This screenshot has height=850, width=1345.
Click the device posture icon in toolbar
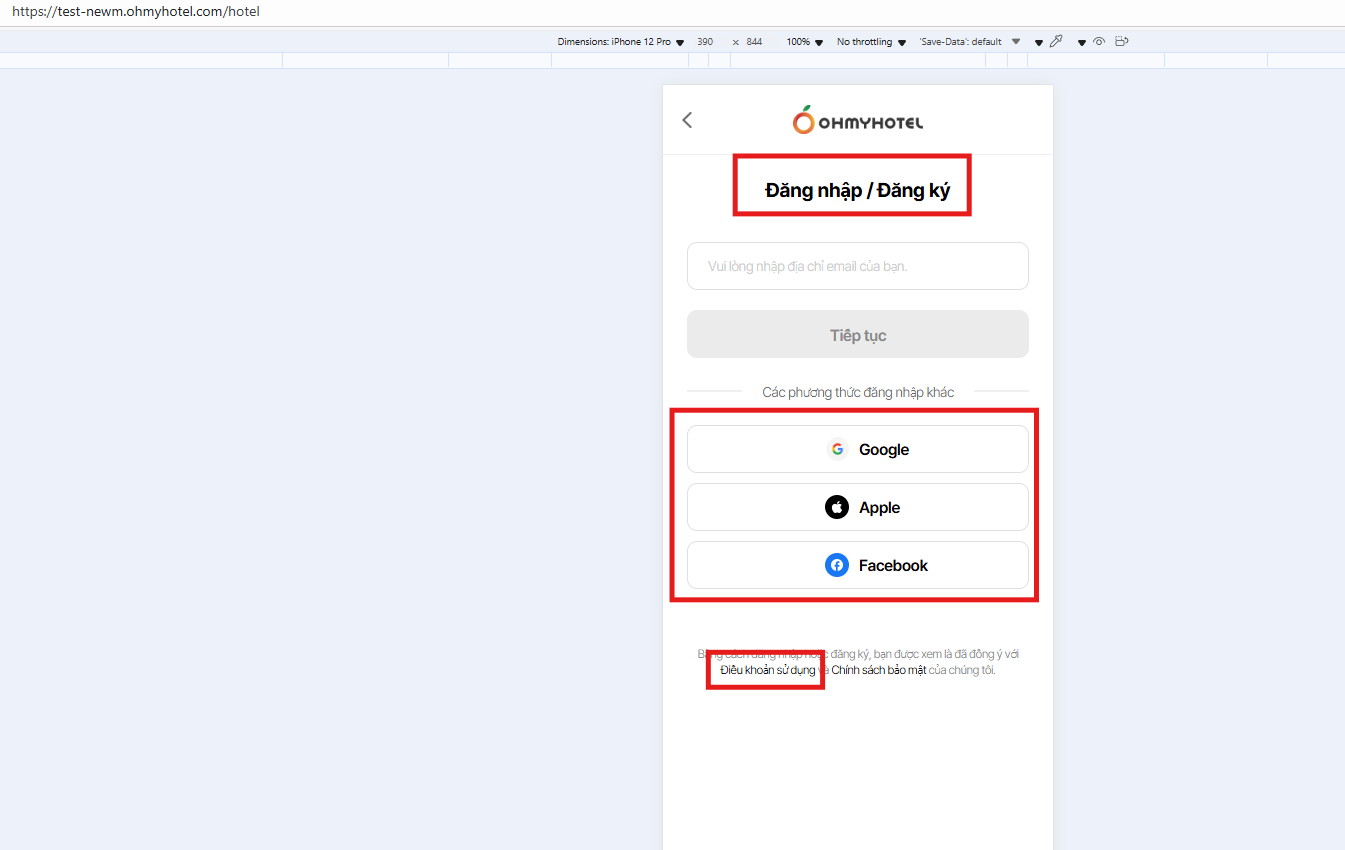coord(1122,42)
